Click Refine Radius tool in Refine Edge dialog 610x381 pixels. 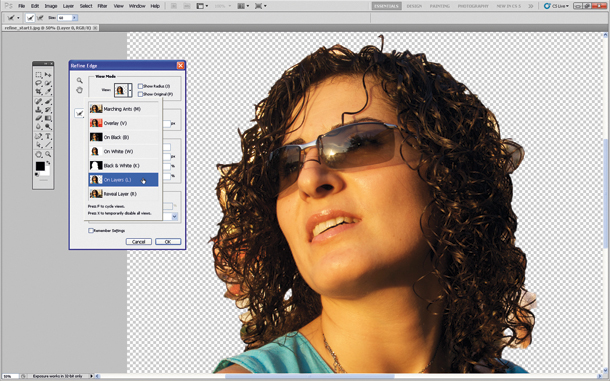[79, 113]
